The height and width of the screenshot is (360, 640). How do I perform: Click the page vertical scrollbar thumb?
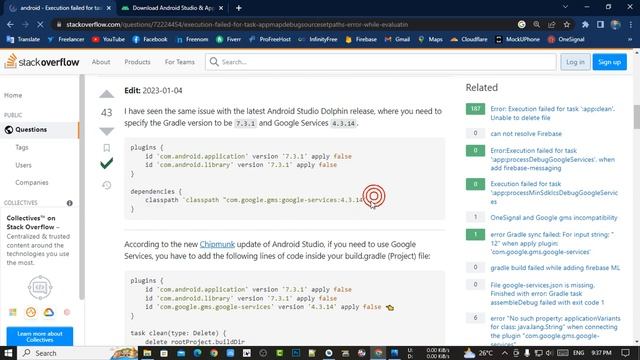636,117
